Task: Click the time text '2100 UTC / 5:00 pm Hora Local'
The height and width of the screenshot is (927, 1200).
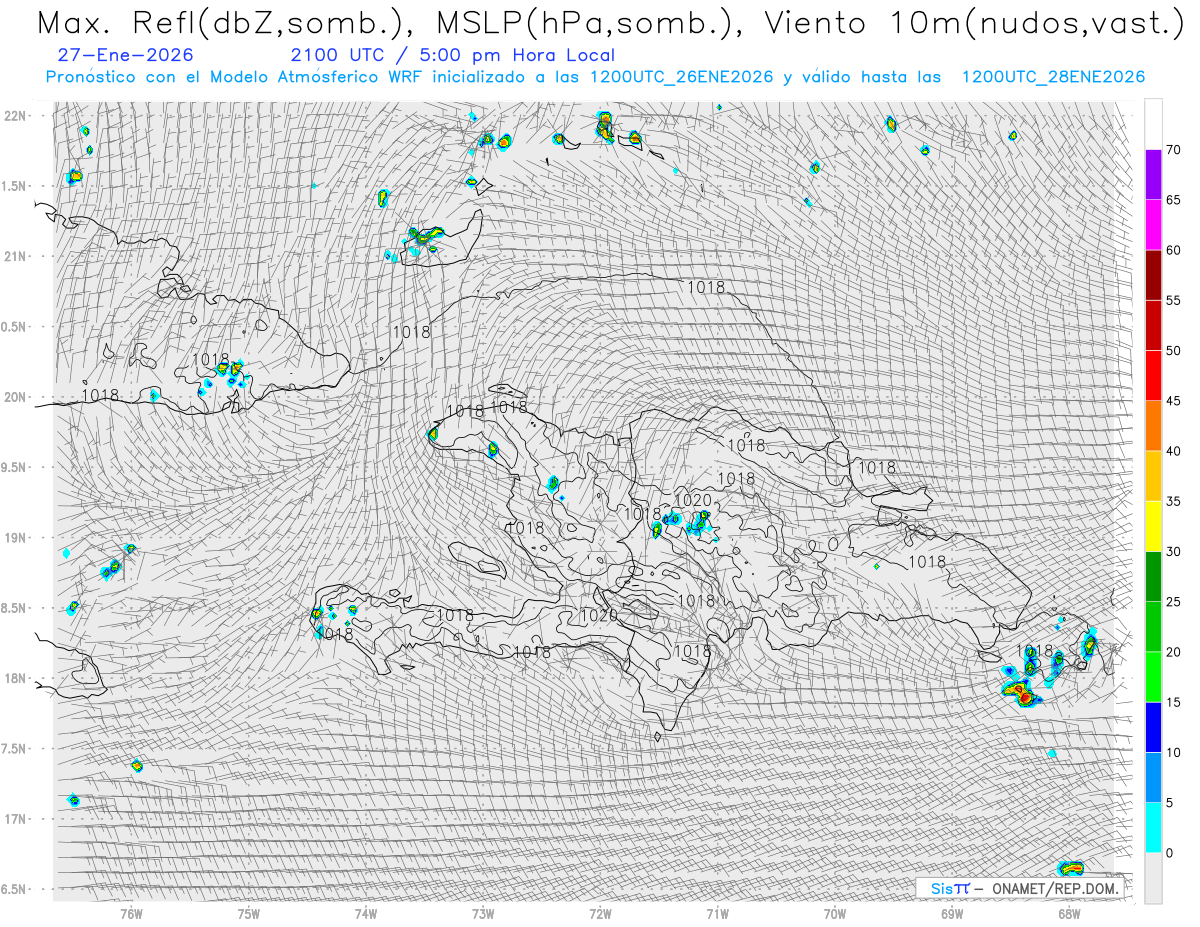Action: pyautogui.click(x=452, y=55)
